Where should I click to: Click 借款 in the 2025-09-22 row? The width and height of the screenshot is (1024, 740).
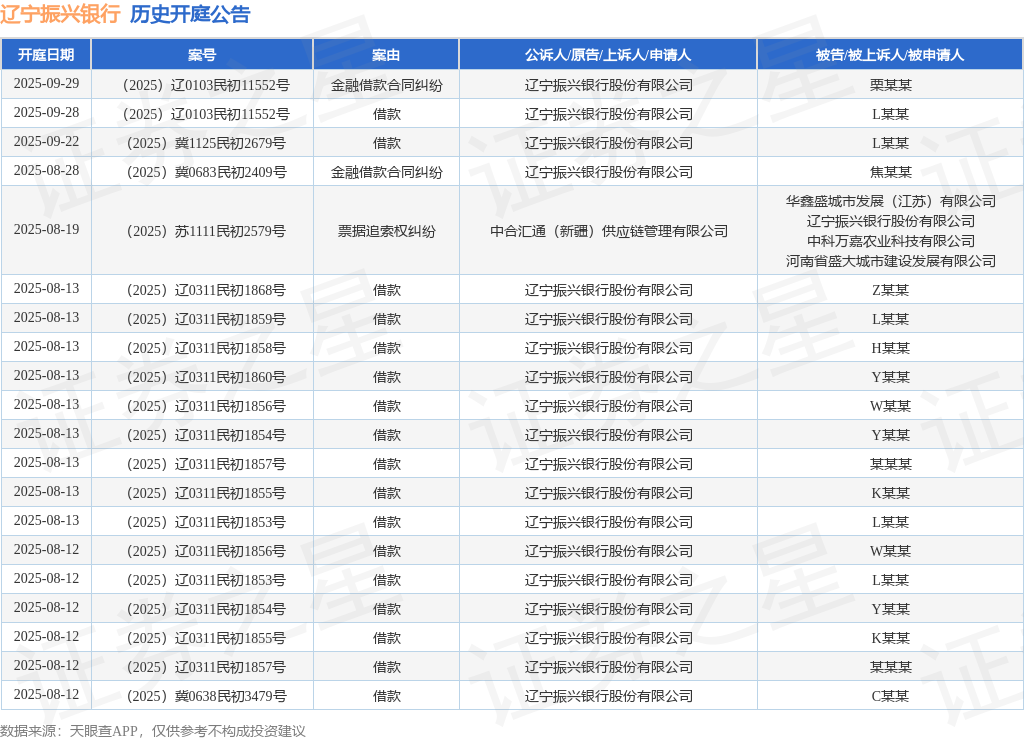(387, 143)
